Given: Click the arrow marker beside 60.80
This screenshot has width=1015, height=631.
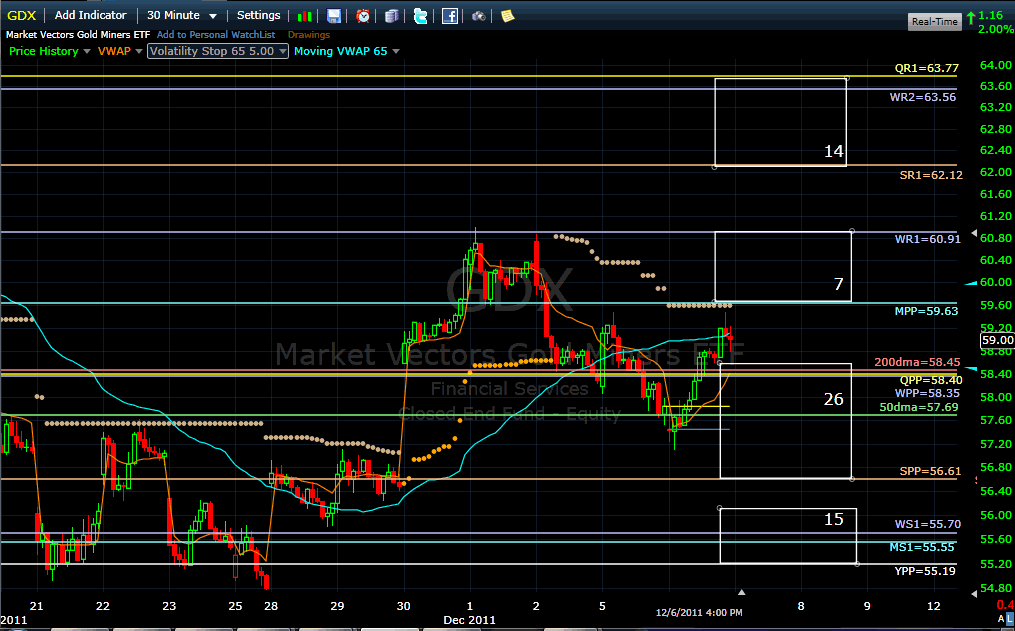Looking at the screenshot, I should pos(975,233).
